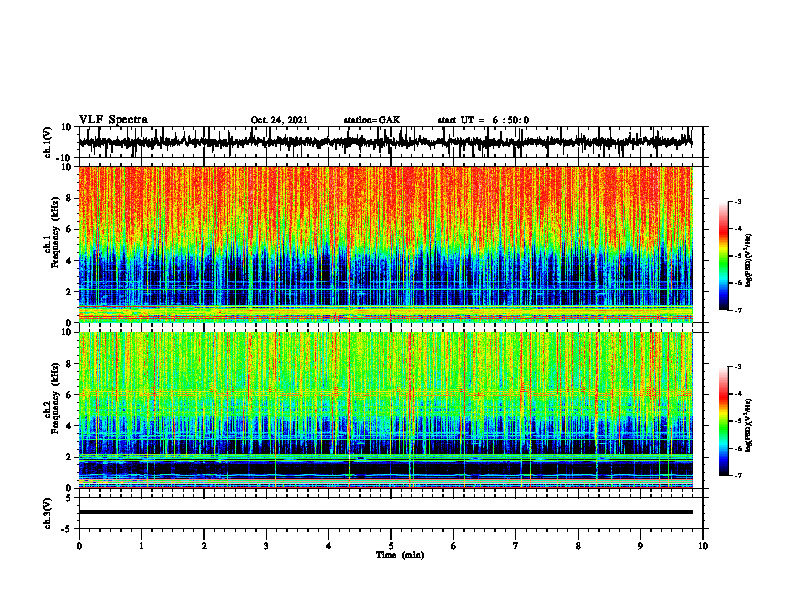Click the ch.1 color bar '-3' label
This screenshot has width=792, height=612.
tap(738, 202)
